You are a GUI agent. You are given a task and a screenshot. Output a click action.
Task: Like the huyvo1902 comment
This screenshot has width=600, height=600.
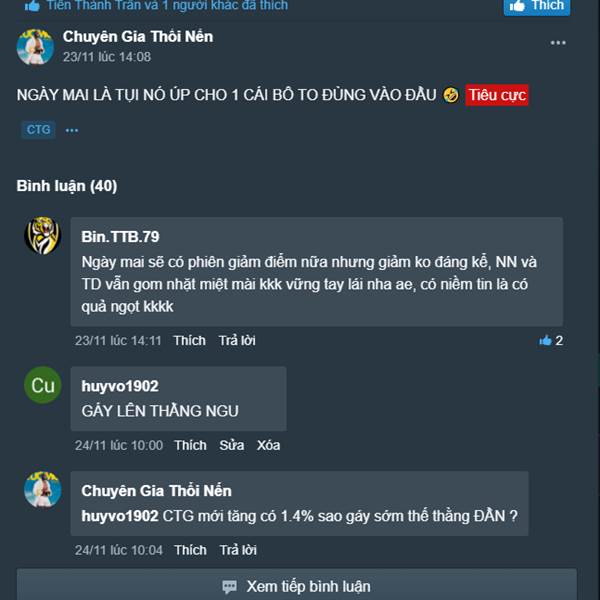[190, 445]
